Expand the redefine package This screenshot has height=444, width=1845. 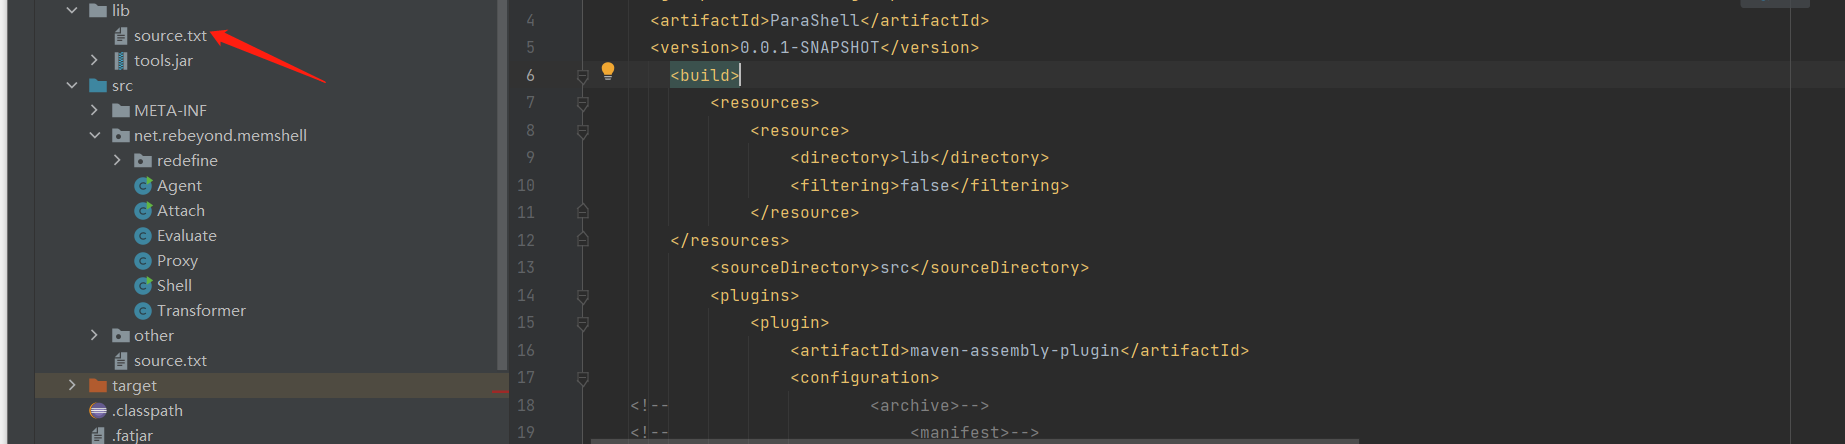coord(117,160)
